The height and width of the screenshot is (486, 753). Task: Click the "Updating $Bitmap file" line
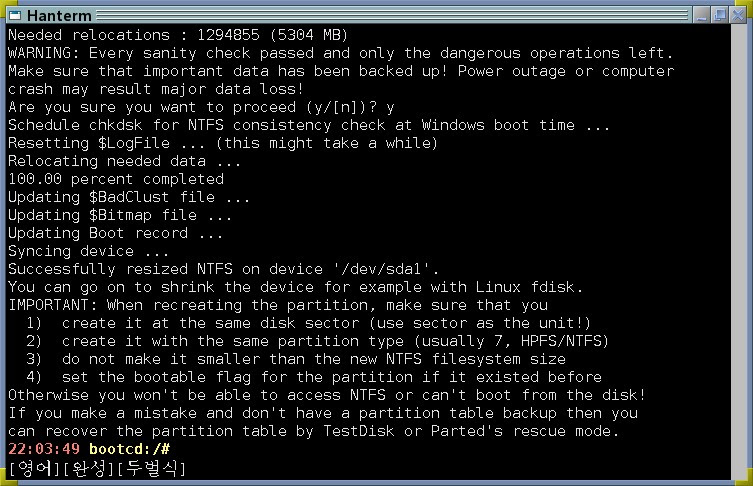click(x=120, y=215)
